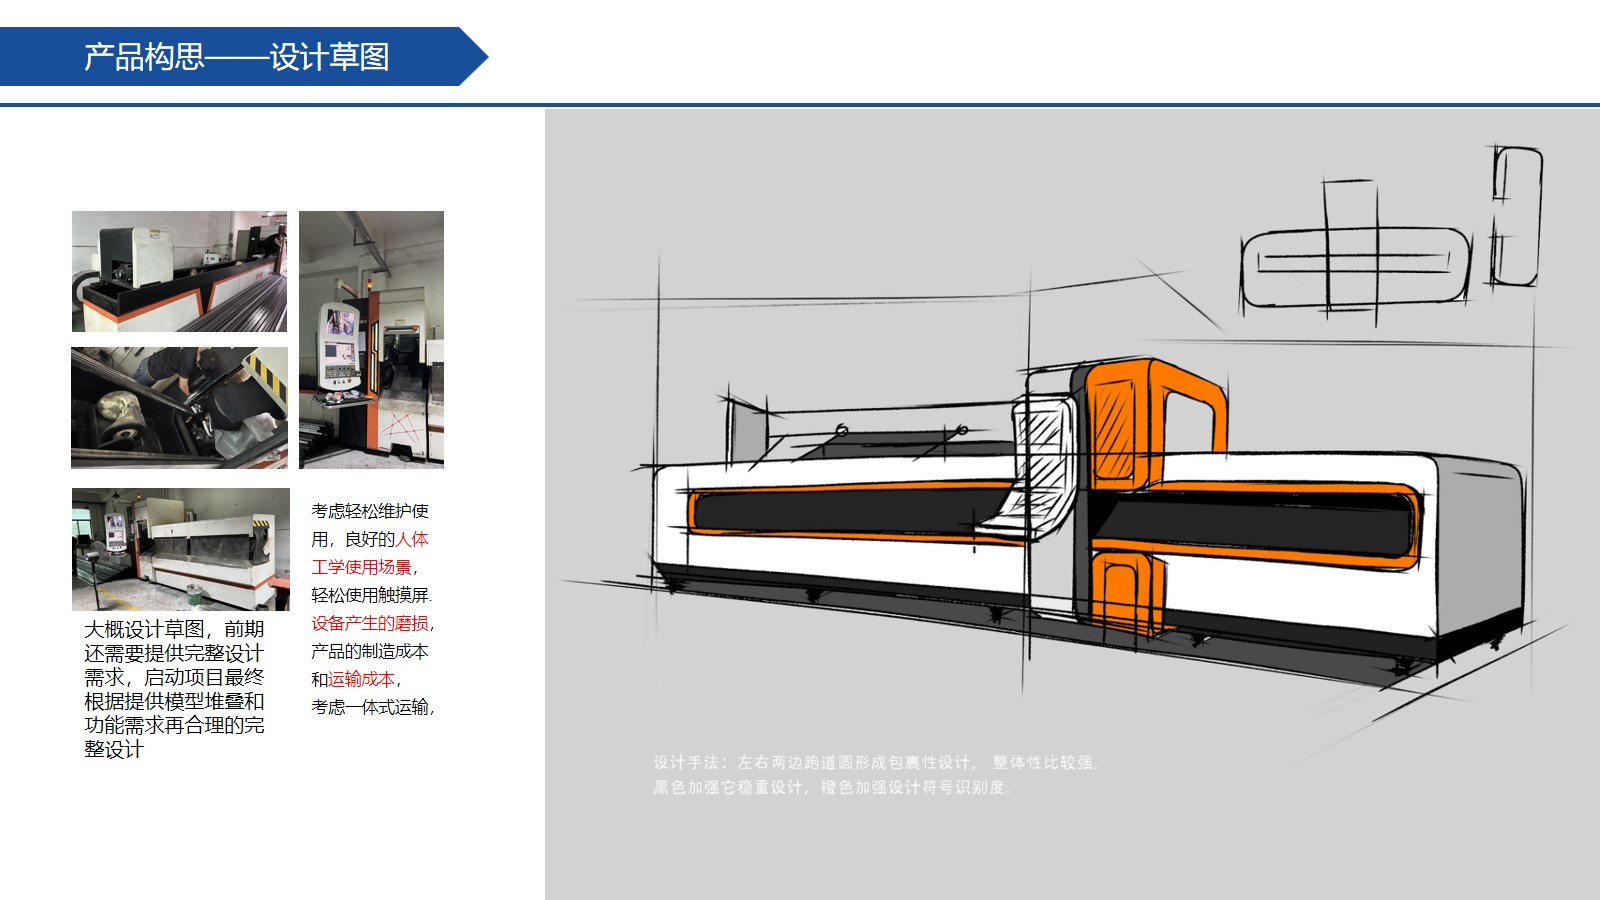Click the caption line starting 设计手法
This screenshot has height=900, width=1600.
(876, 762)
